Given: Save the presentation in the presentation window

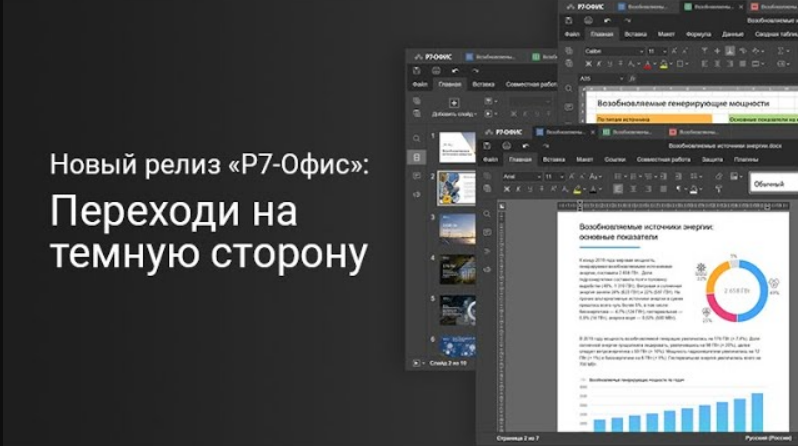Looking at the screenshot, I should 417,71.
